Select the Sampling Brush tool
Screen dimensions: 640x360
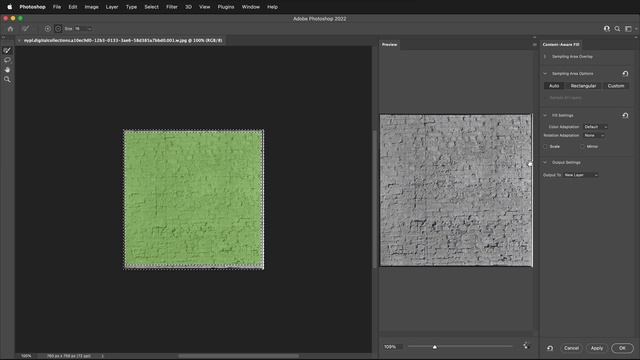pyautogui.click(x=7, y=51)
